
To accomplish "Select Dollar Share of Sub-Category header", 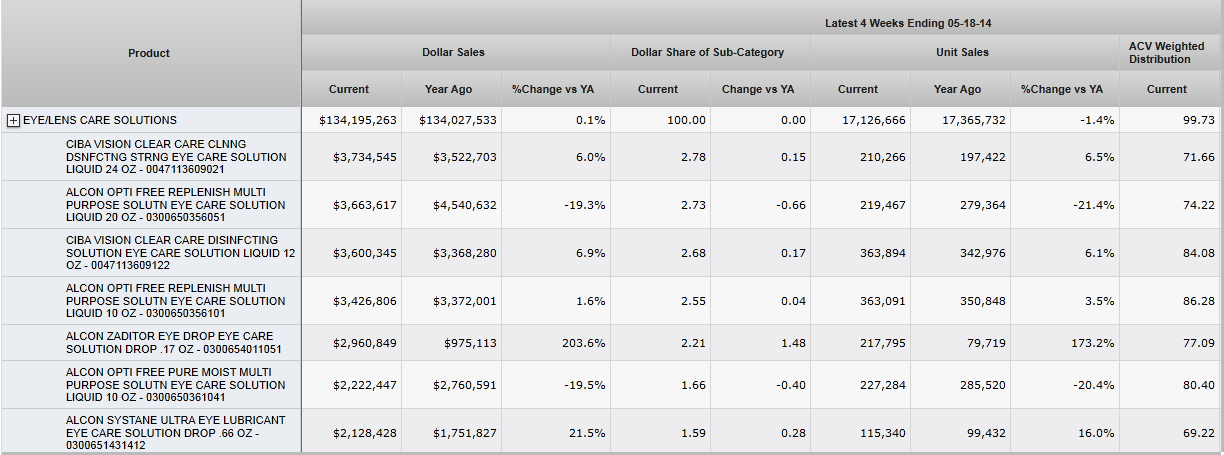I will coord(707,52).
